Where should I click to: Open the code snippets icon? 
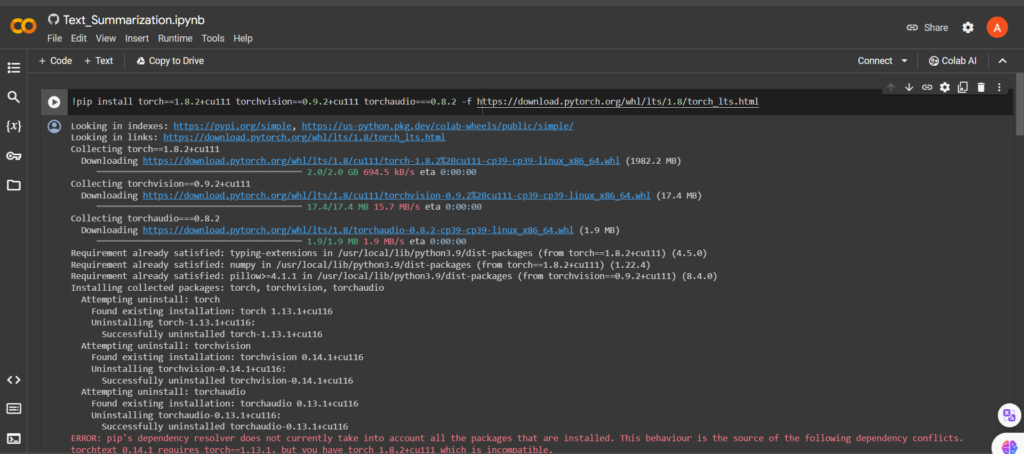14,380
